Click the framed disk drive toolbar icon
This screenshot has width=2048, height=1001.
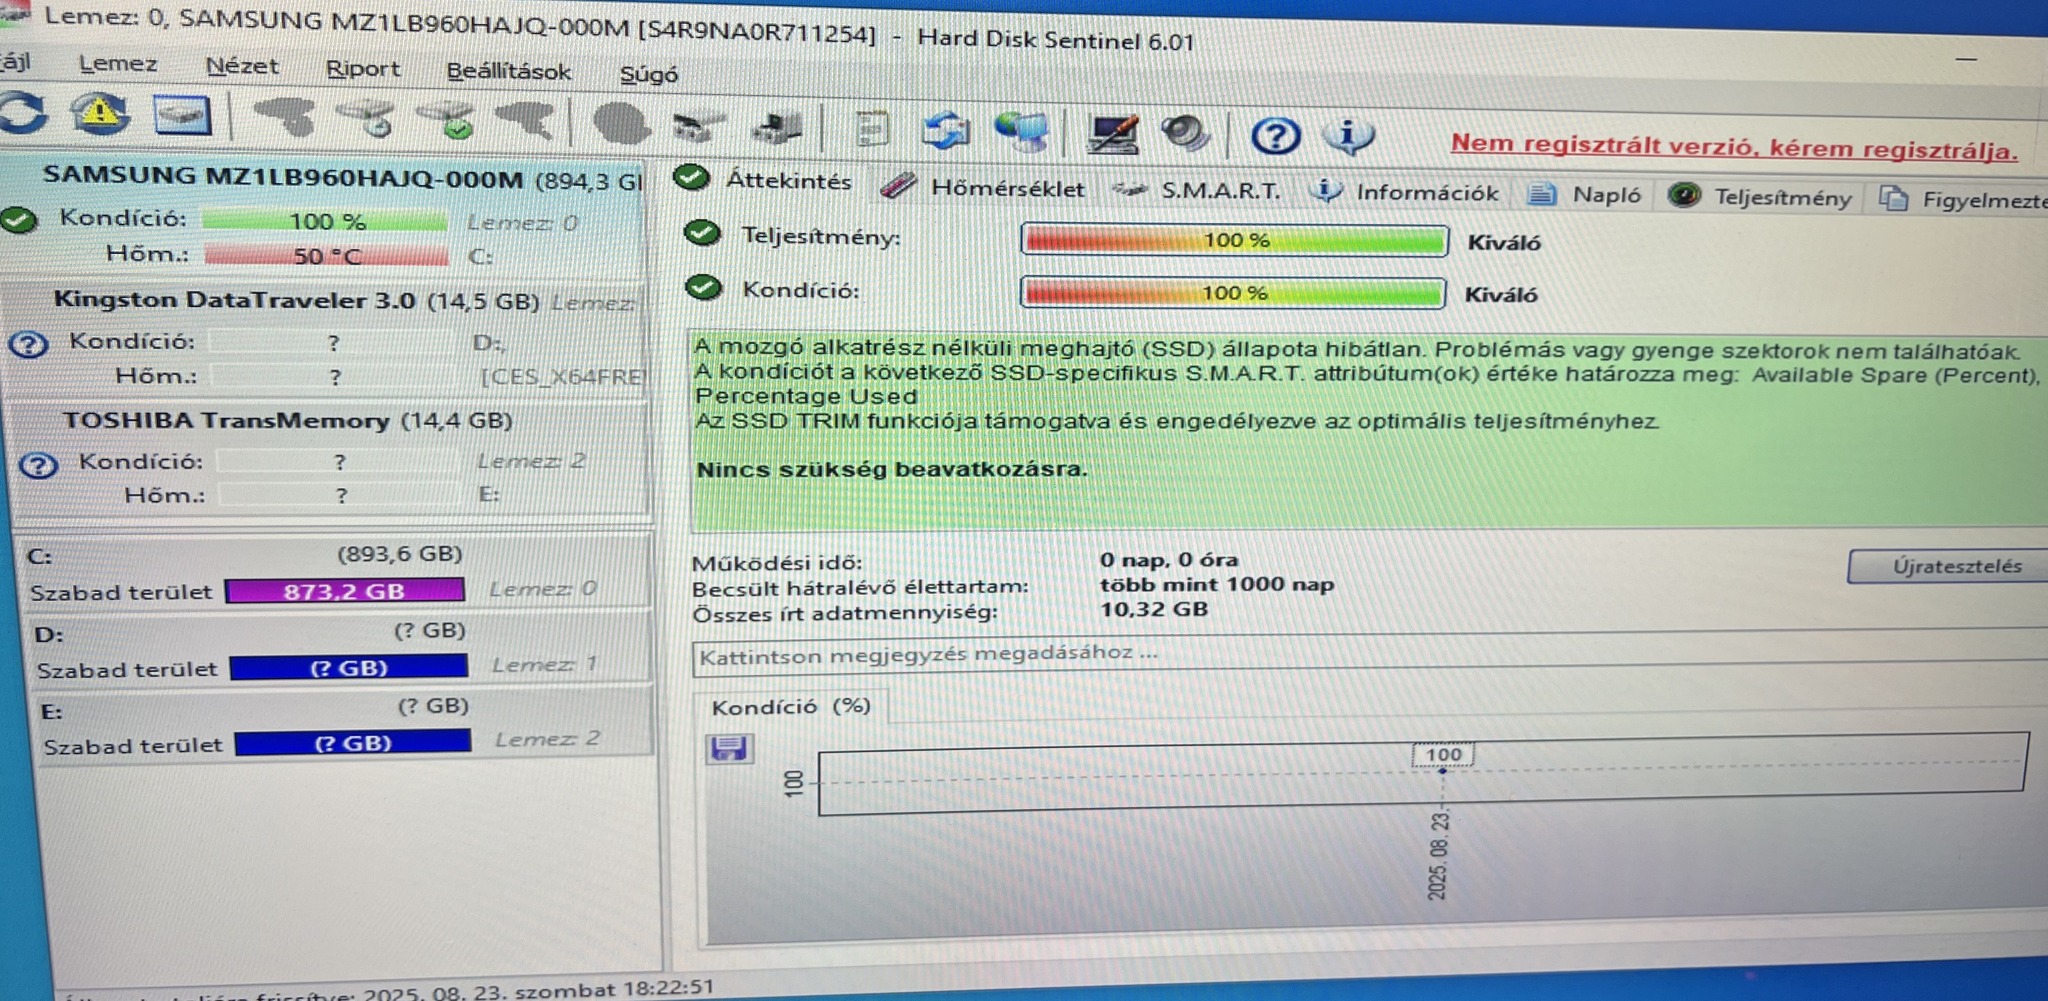(x=182, y=116)
